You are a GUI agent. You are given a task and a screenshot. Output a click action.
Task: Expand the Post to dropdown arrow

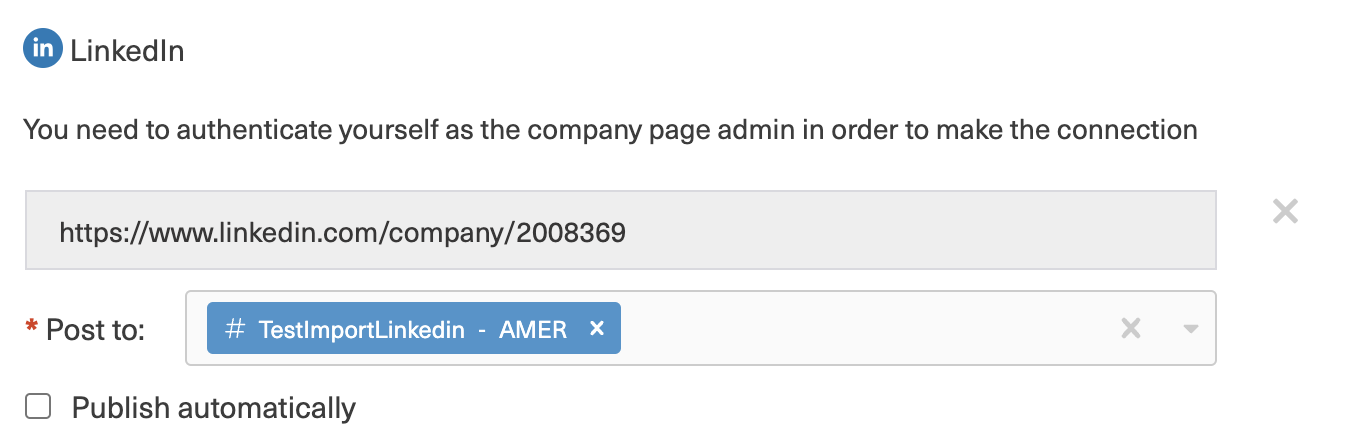pyautogui.click(x=1190, y=328)
